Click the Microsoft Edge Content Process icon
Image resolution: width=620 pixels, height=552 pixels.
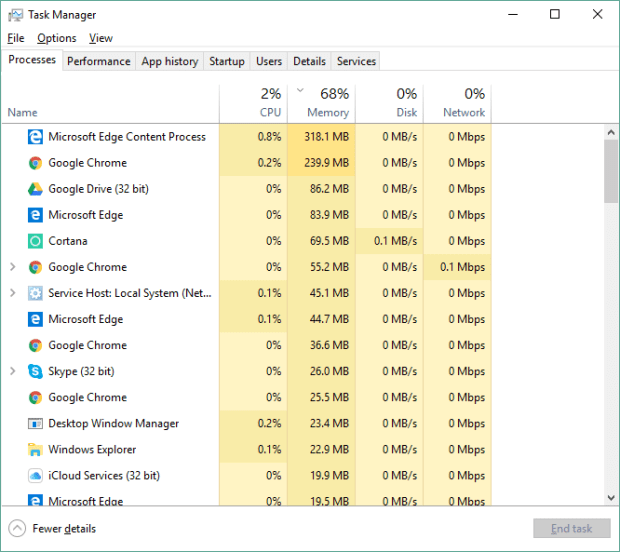[35, 137]
